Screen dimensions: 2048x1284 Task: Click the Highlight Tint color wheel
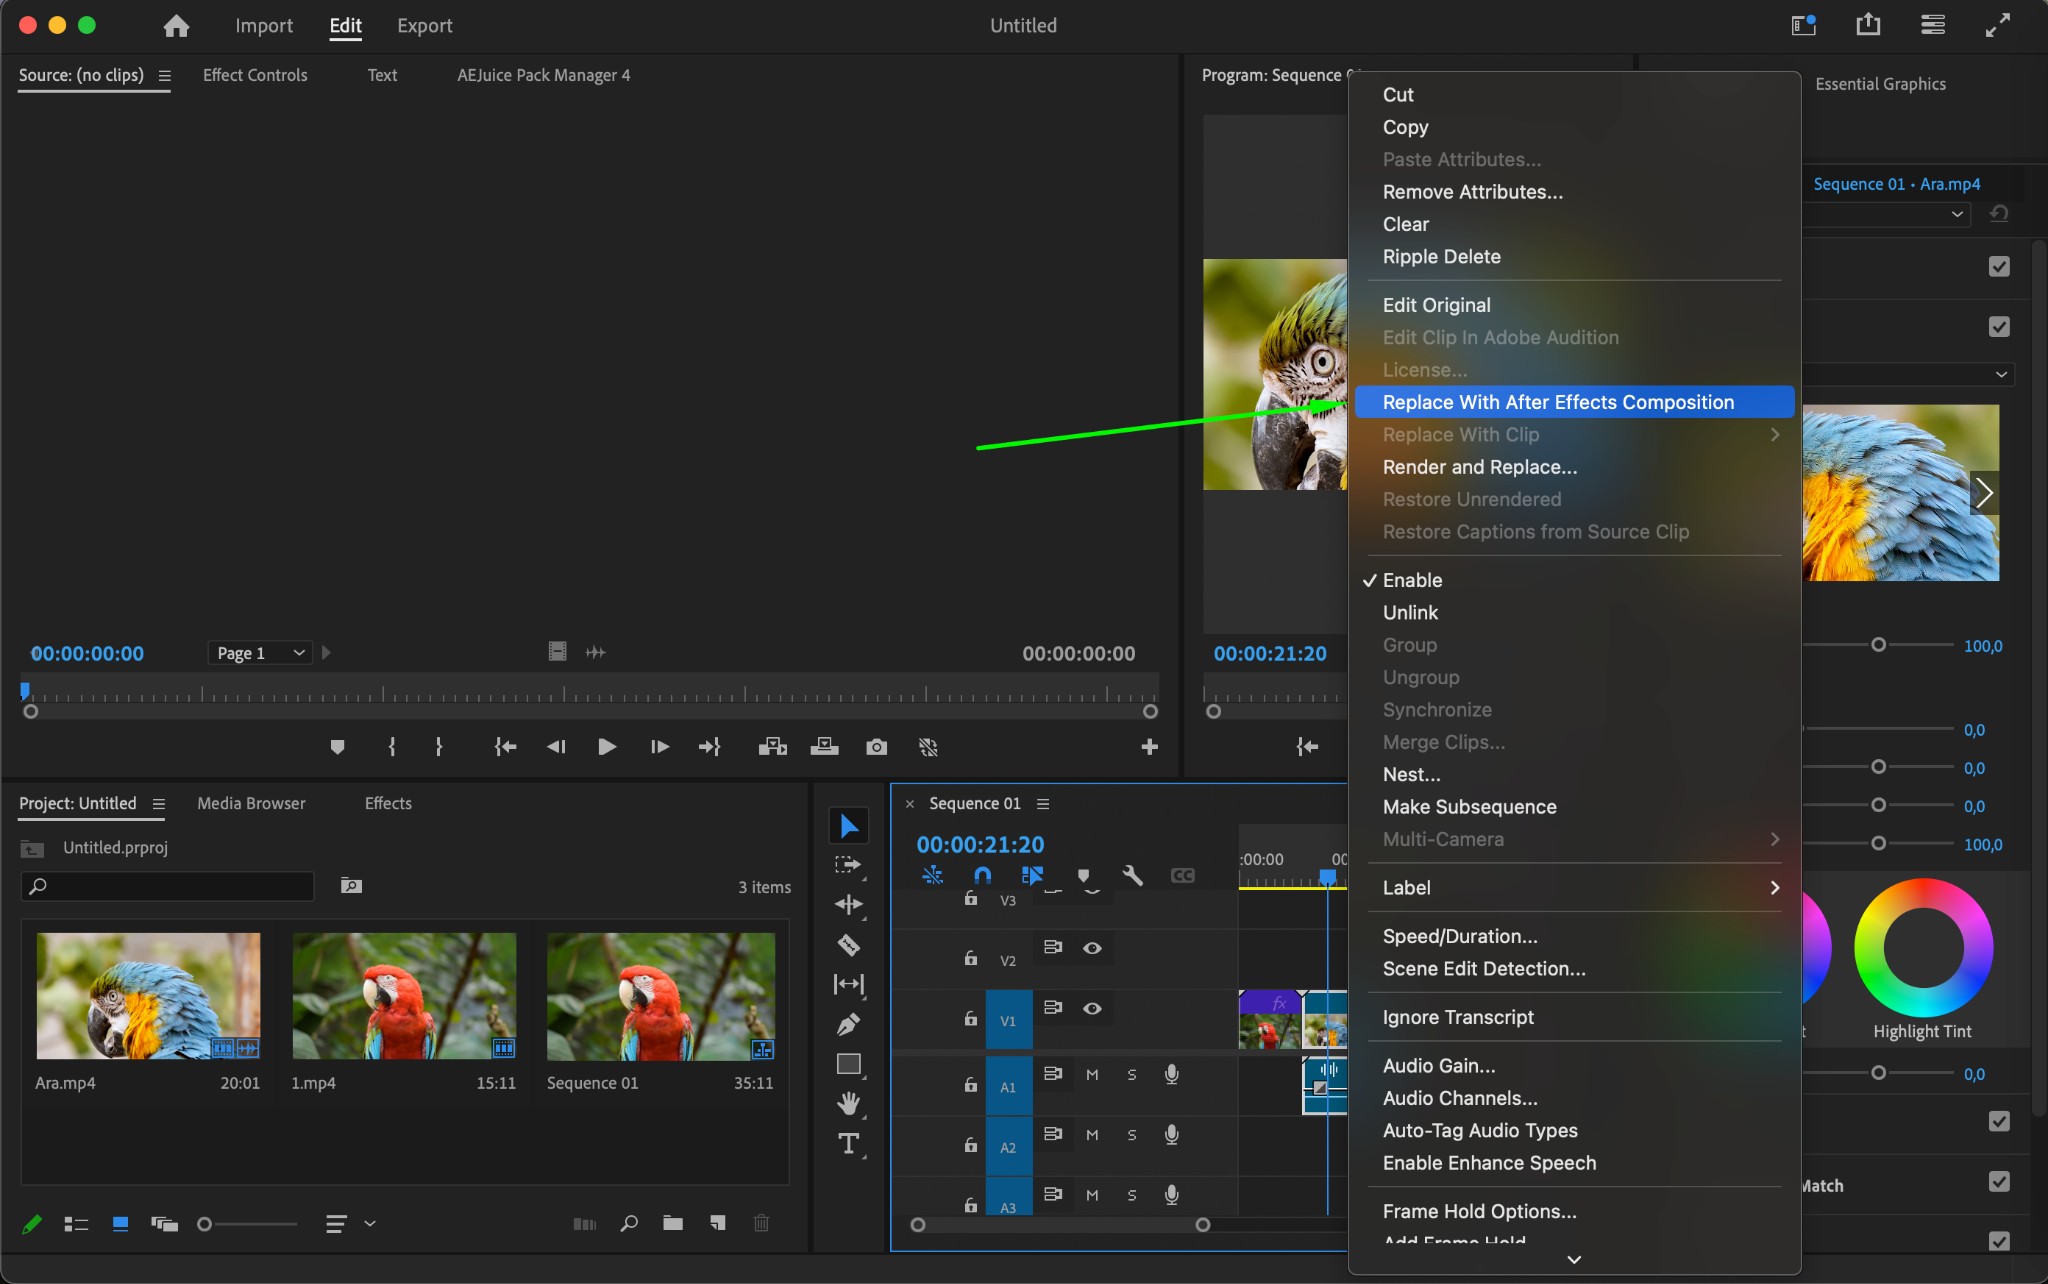point(1922,948)
